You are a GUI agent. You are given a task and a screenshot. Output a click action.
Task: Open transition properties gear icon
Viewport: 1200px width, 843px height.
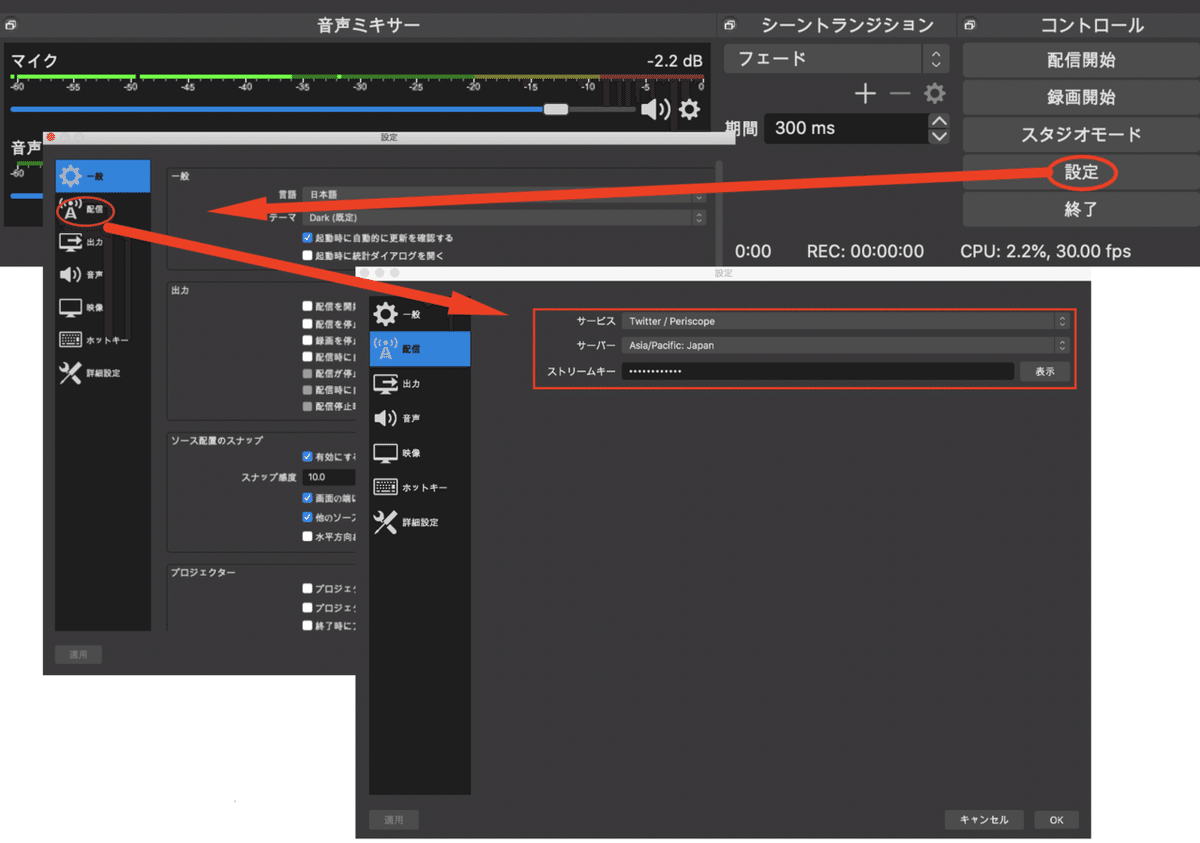click(934, 94)
